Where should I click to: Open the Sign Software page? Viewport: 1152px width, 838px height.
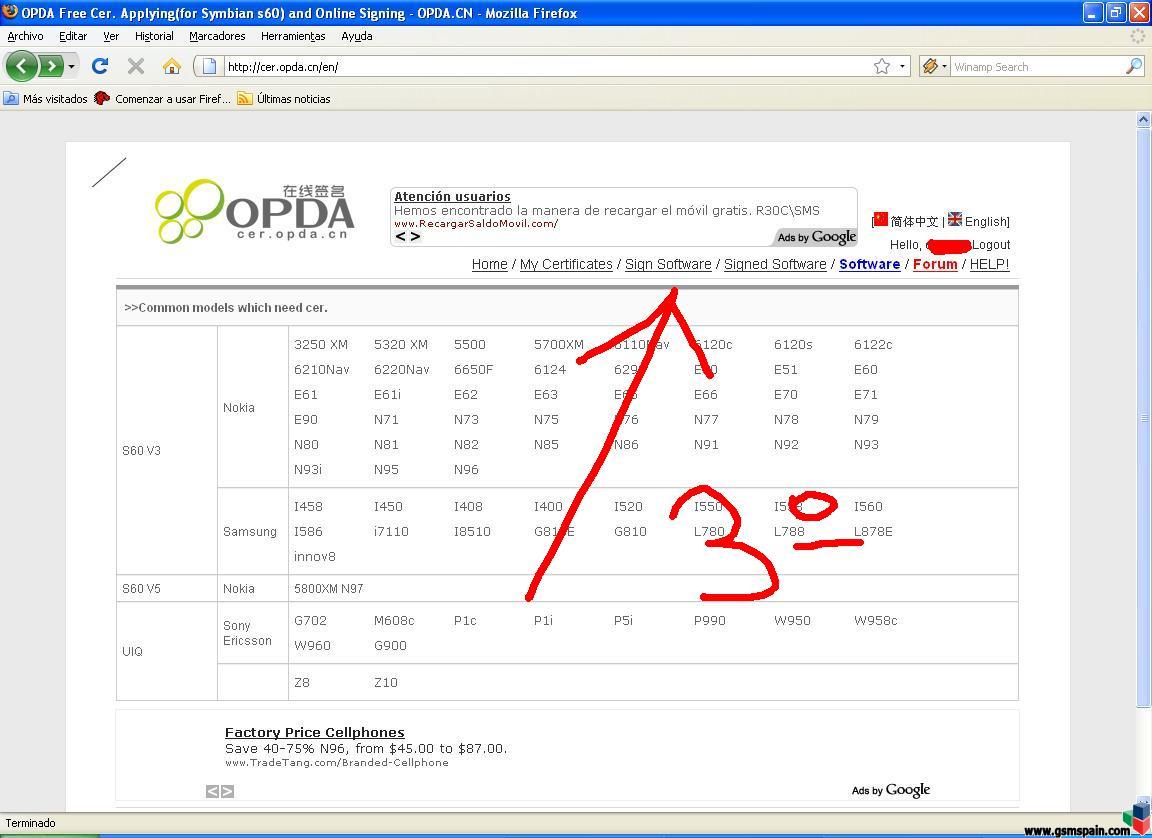tap(668, 264)
